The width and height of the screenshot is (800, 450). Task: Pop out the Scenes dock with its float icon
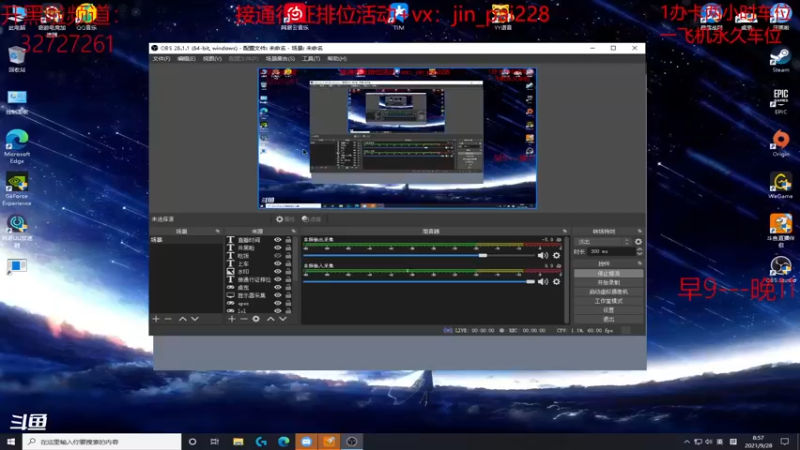pyautogui.click(x=218, y=231)
